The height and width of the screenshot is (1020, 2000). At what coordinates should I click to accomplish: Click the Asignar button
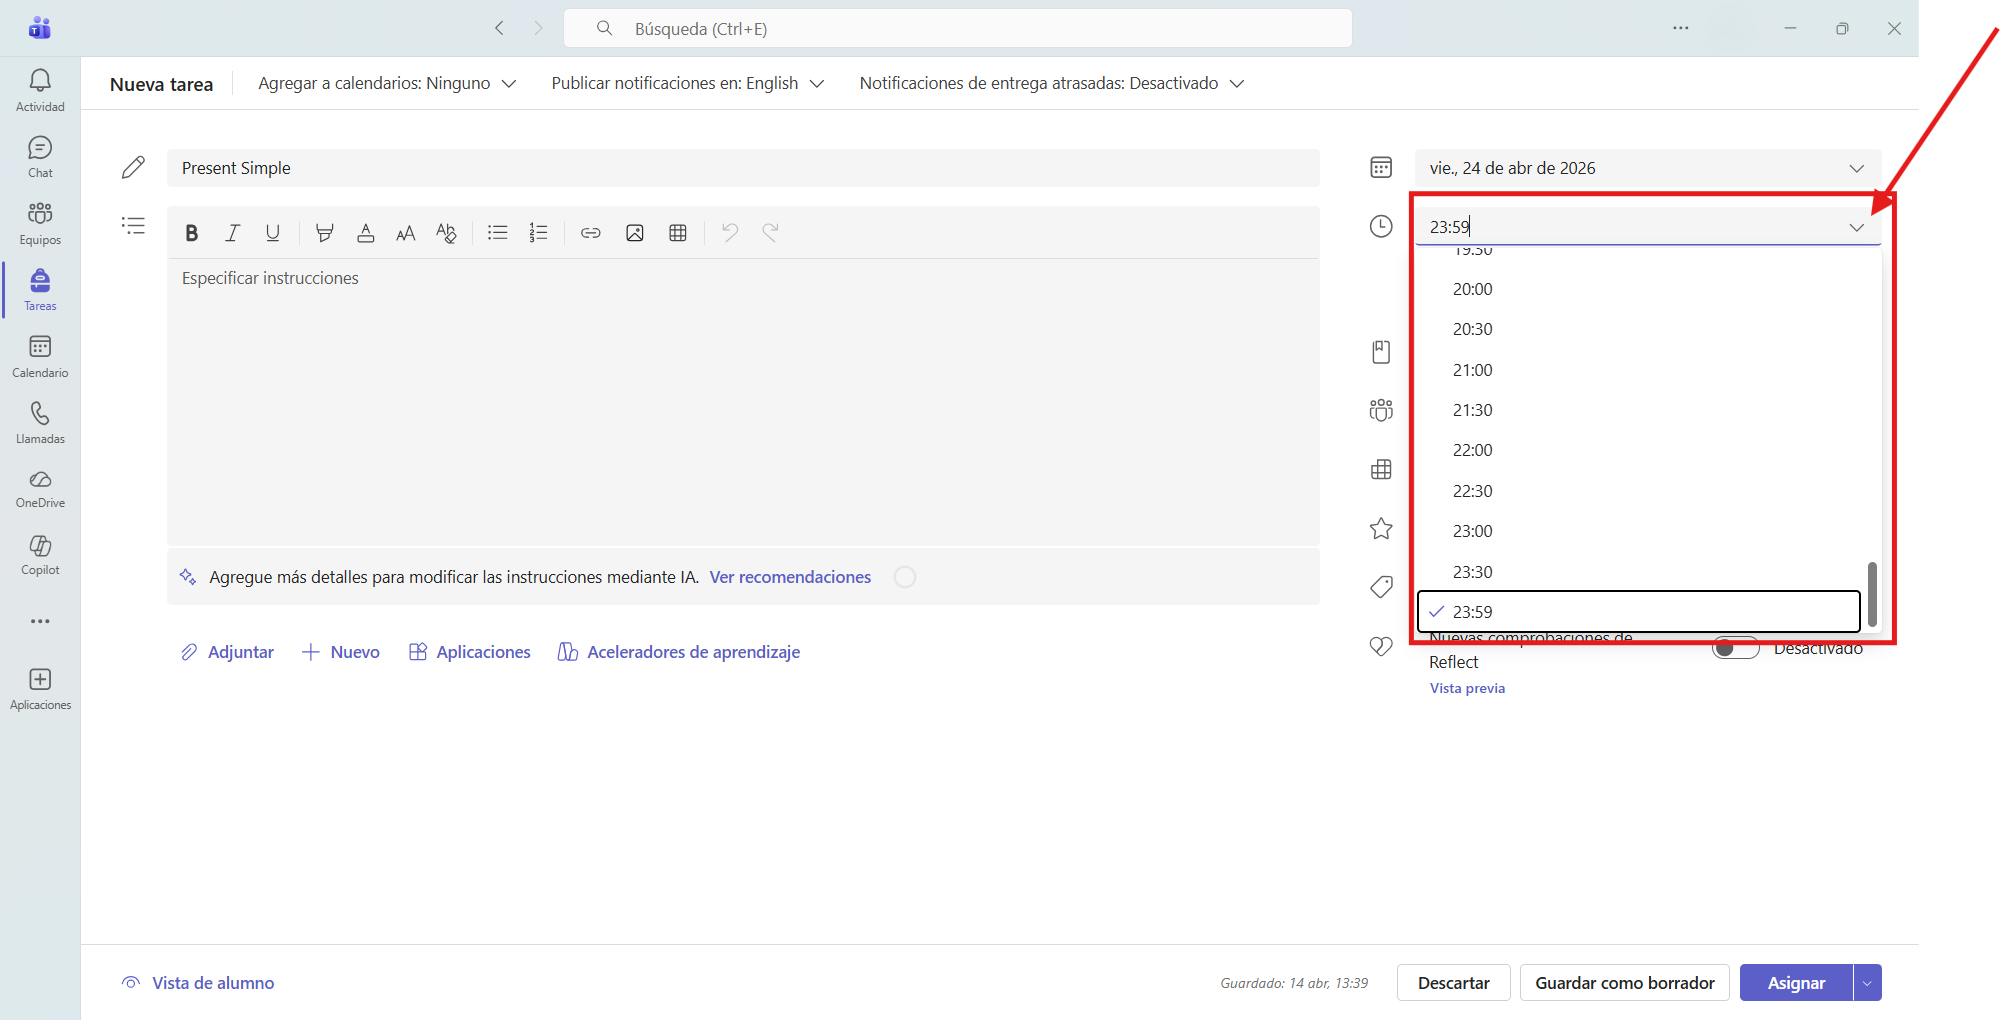click(x=1796, y=983)
